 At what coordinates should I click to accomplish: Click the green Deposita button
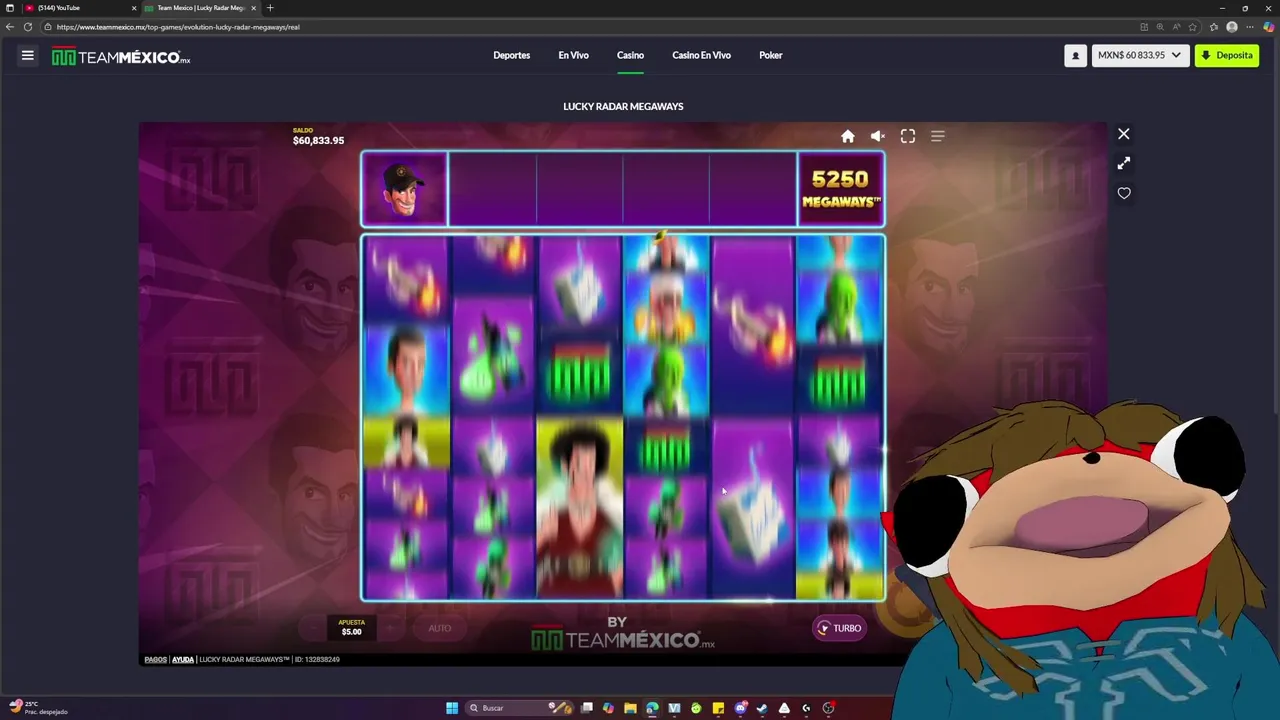click(1227, 56)
